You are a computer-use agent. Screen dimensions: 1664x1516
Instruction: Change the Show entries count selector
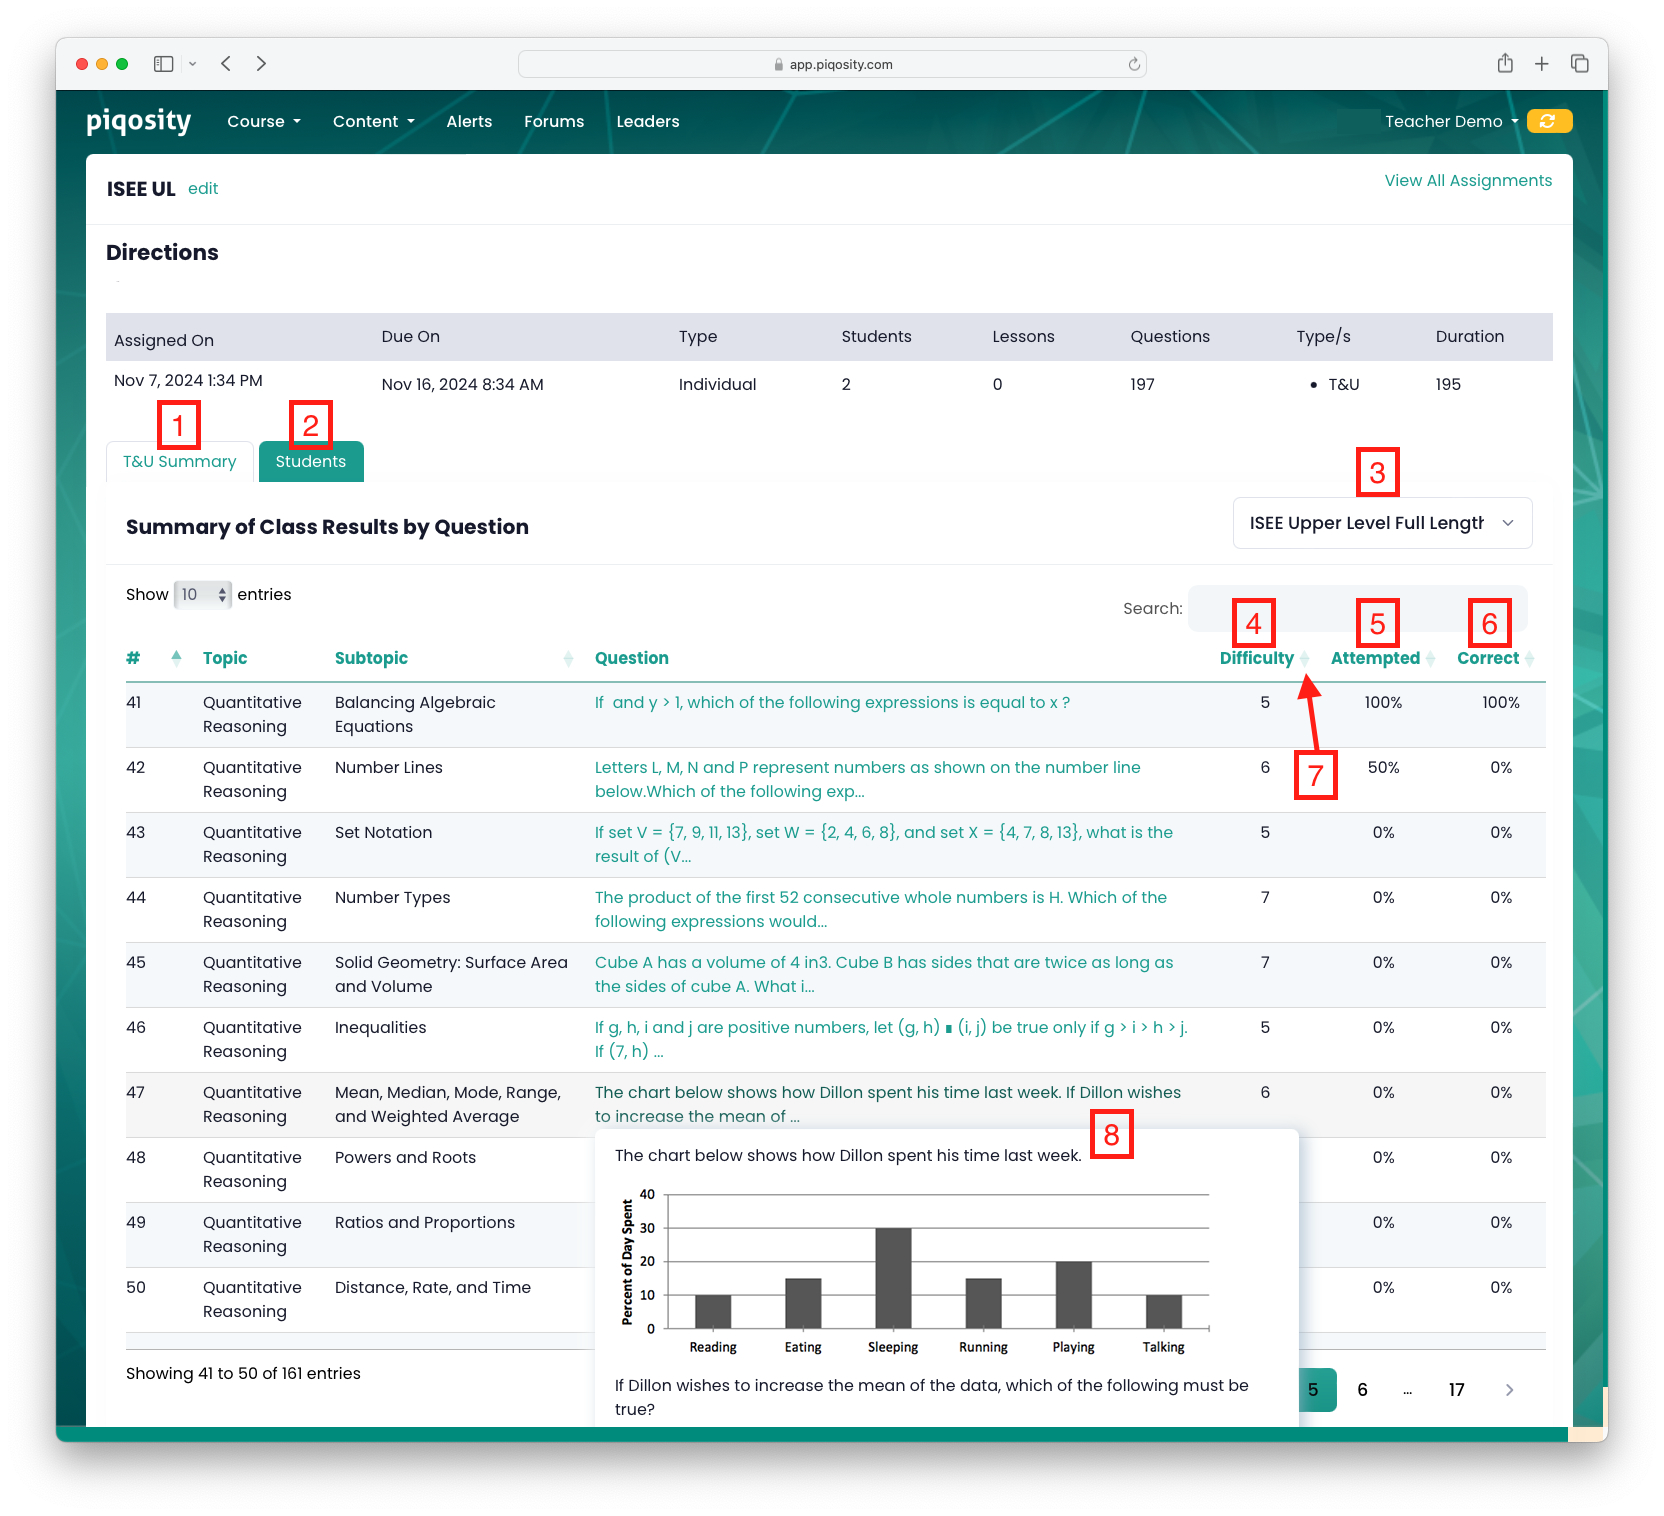pos(203,595)
